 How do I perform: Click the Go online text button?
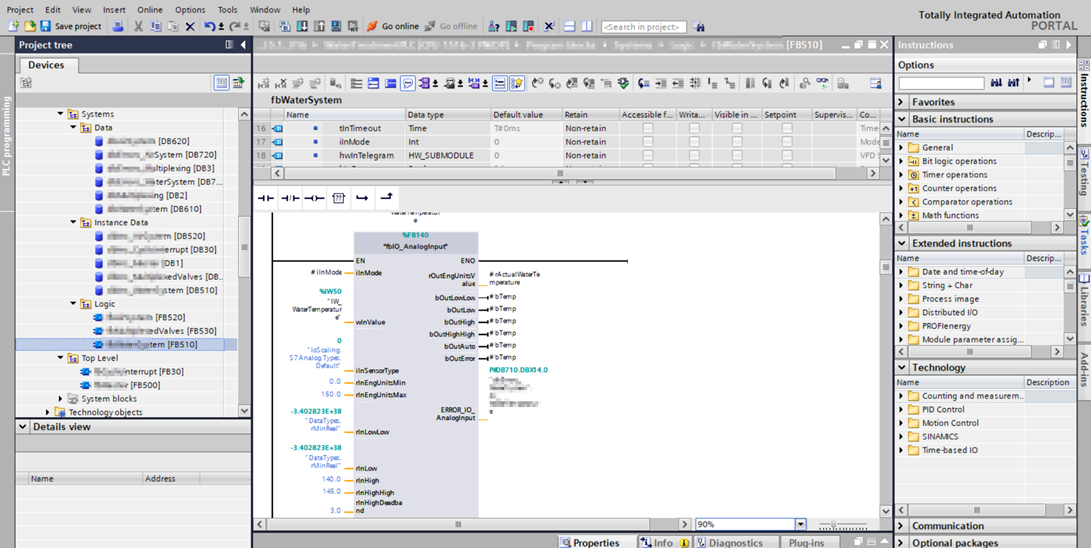click(400, 26)
